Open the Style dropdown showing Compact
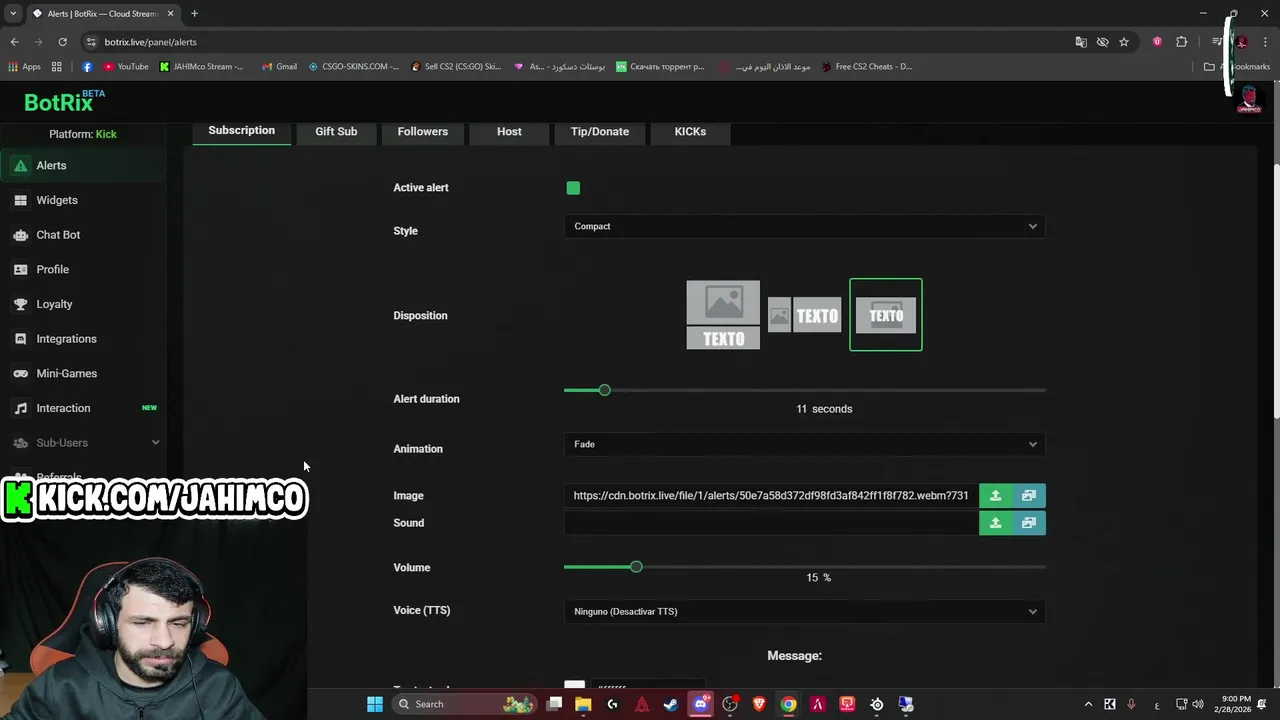Viewport: 1280px width, 720px height. pos(805,226)
